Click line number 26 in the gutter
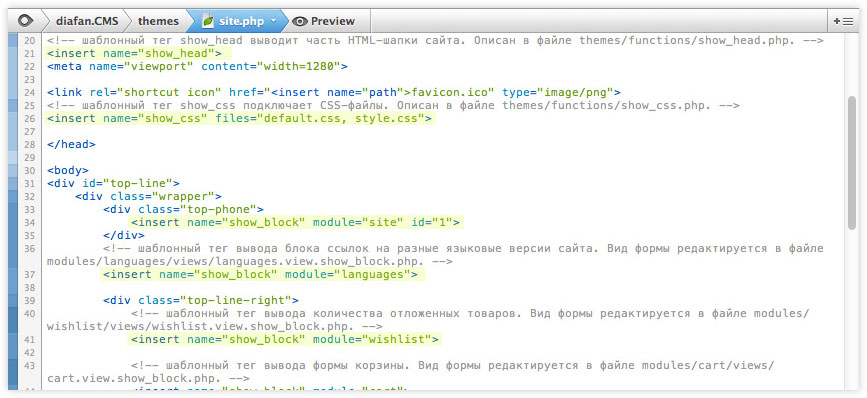The width and height of the screenshot is (867, 398). 29,118
